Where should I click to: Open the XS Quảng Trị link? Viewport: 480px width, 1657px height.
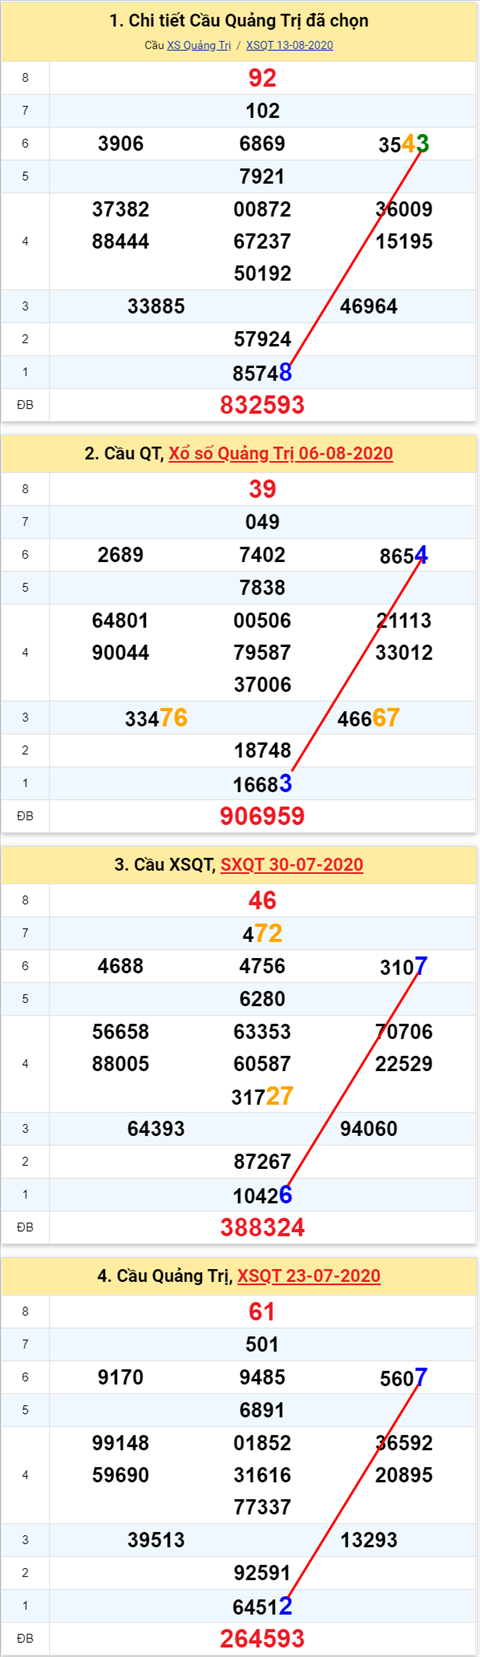pyautogui.click(x=199, y=45)
